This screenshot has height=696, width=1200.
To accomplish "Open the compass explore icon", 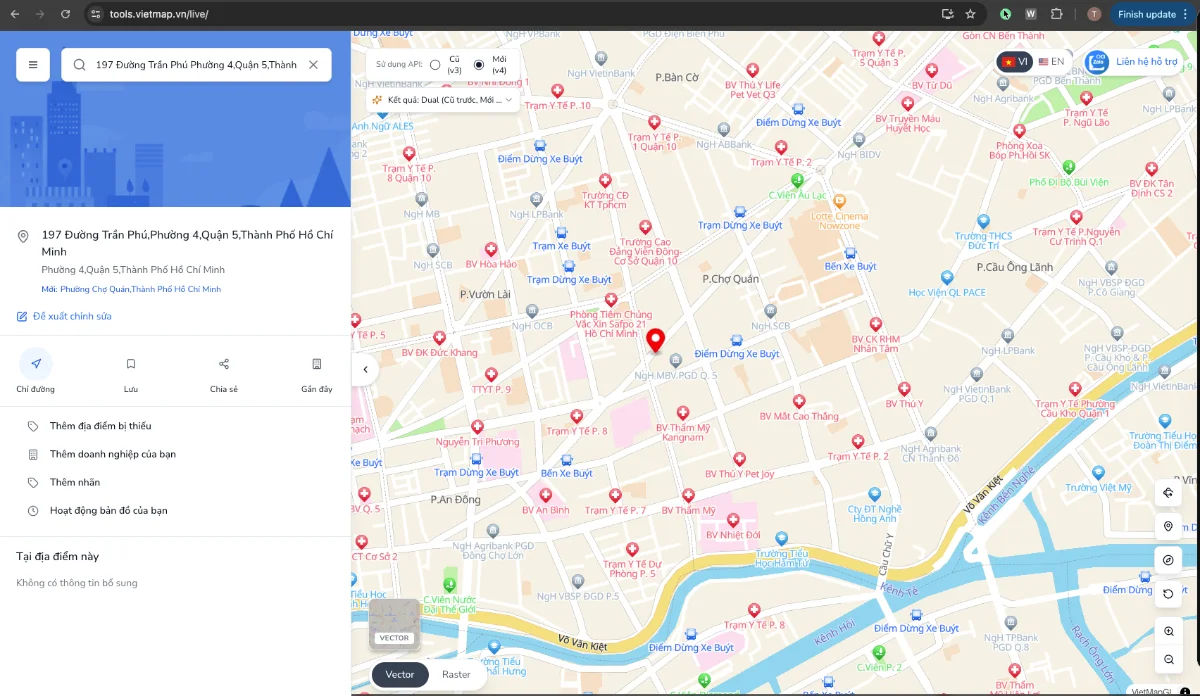I will (1168, 560).
